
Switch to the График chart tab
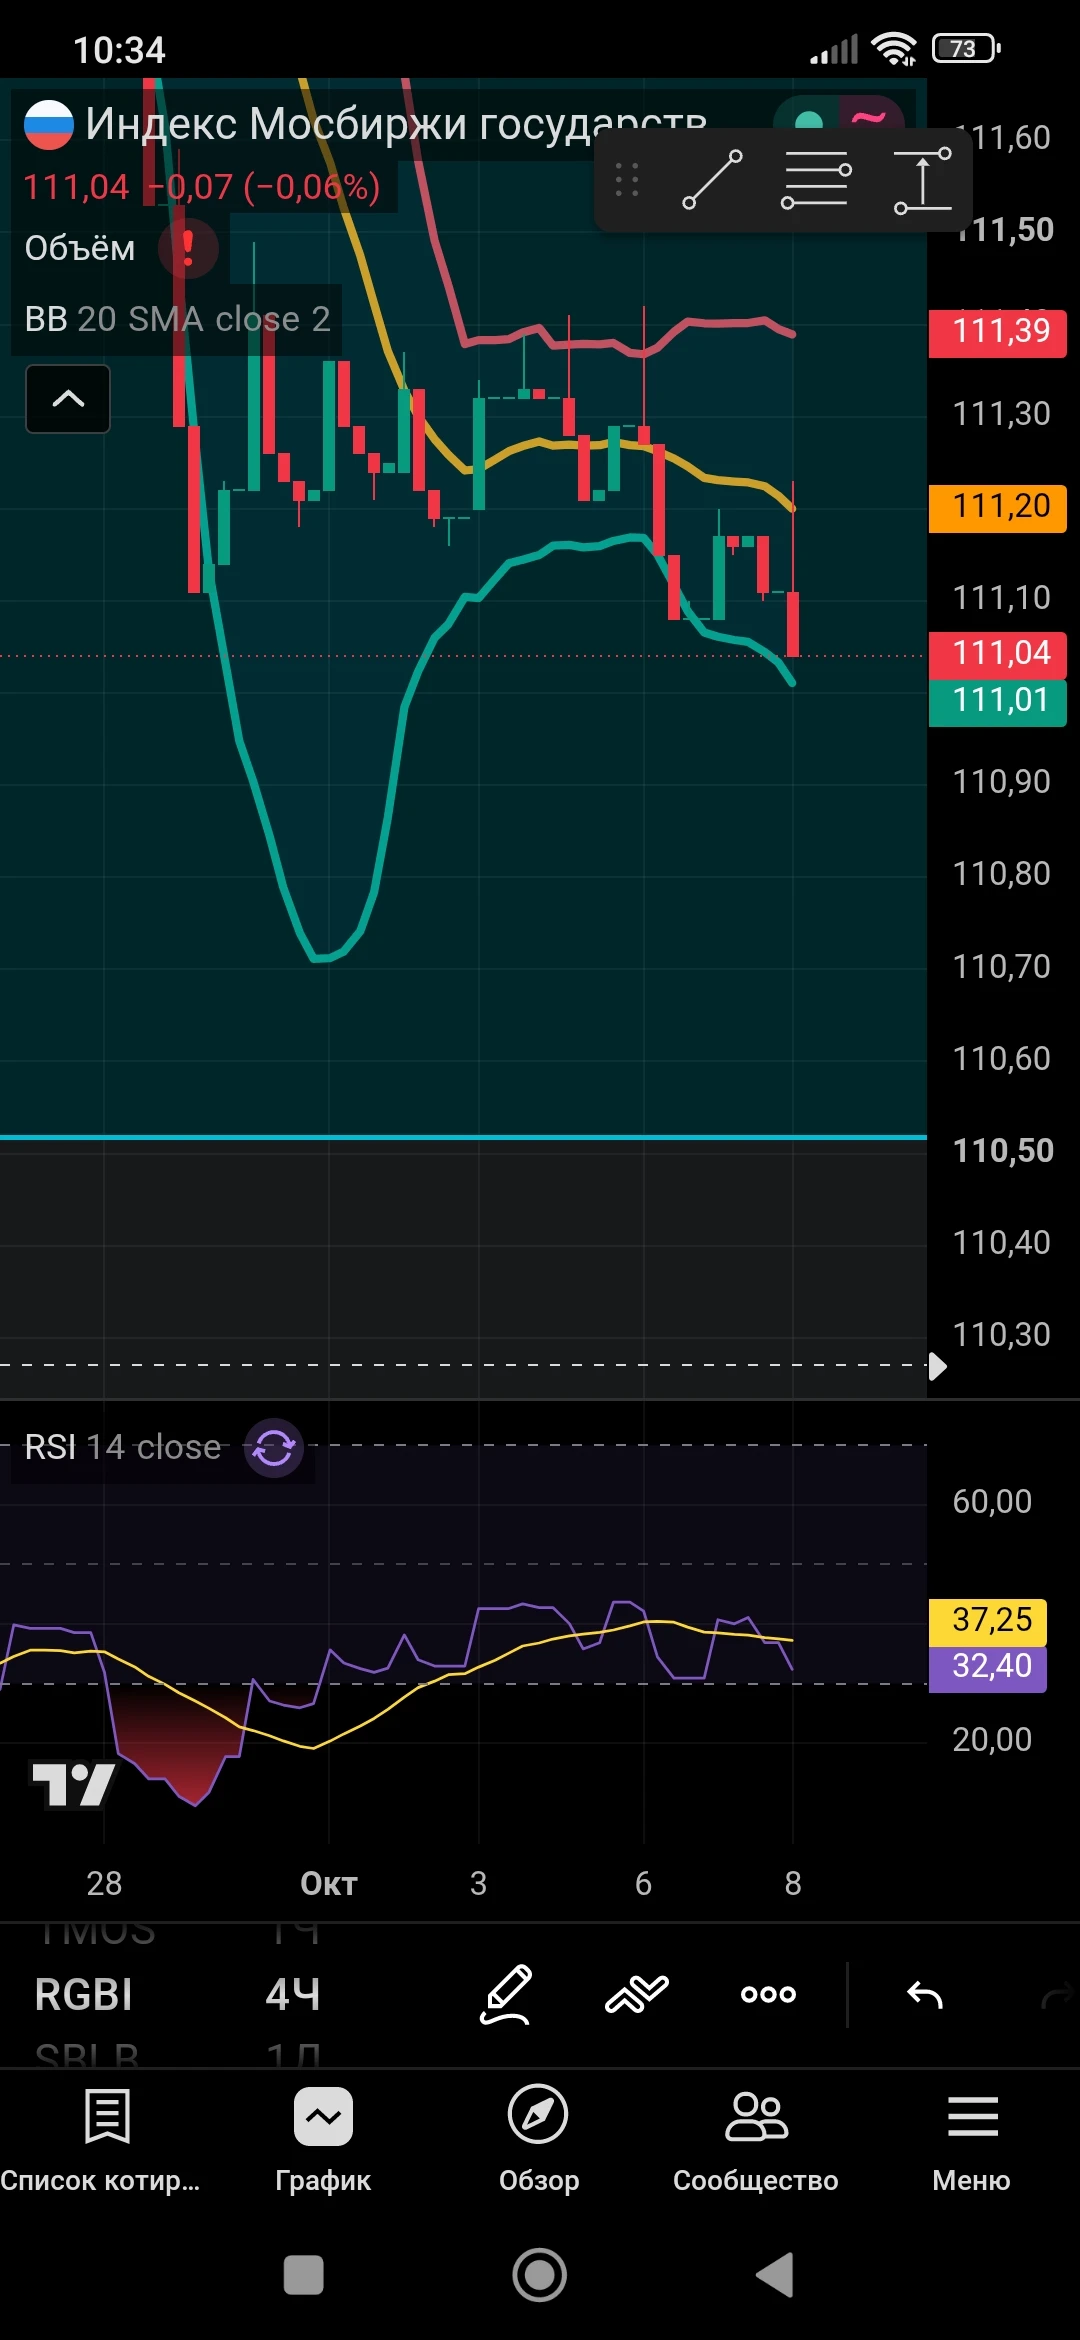(x=323, y=2140)
